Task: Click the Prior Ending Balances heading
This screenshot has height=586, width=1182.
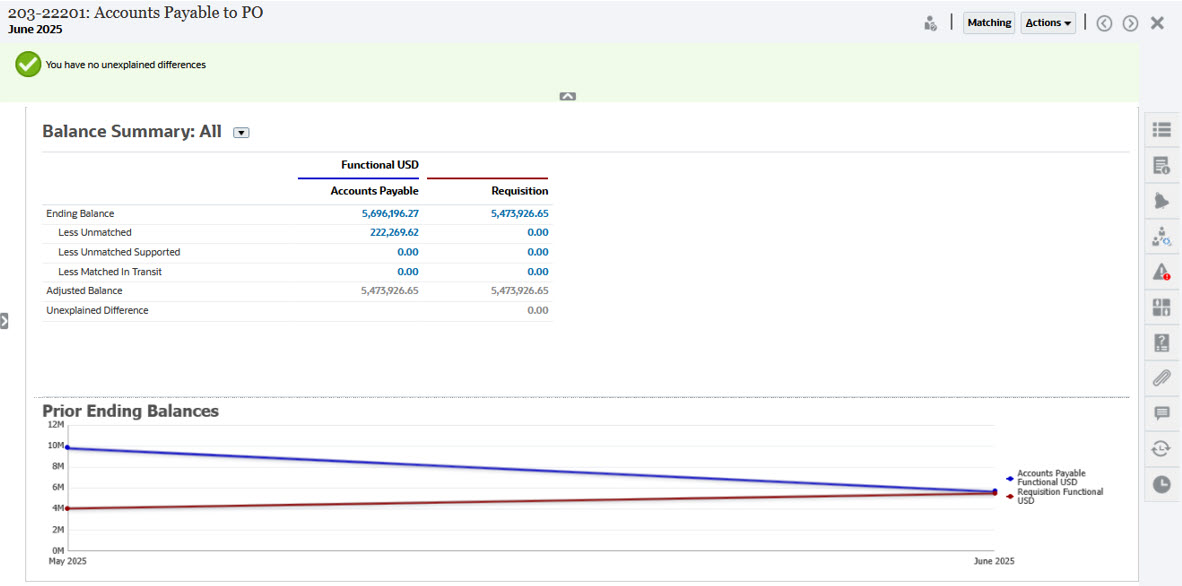Action: pyautogui.click(x=130, y=412)
